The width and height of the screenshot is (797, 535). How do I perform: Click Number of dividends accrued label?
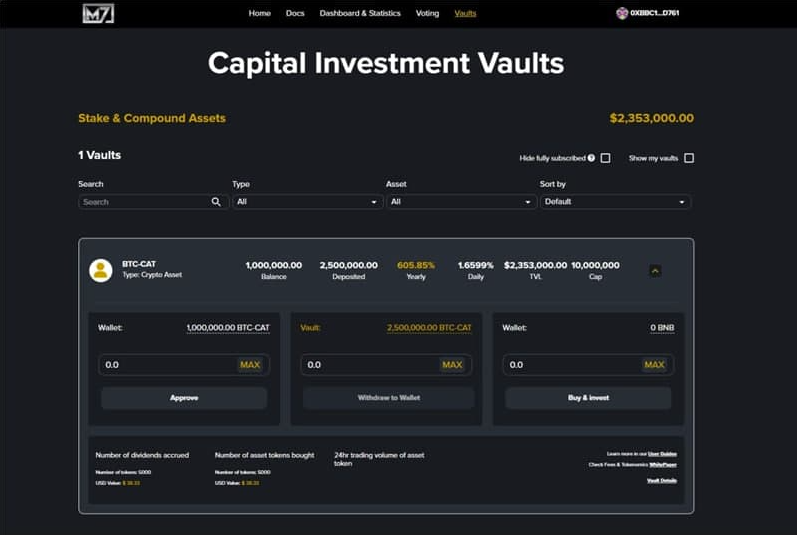tap(142, 455)
